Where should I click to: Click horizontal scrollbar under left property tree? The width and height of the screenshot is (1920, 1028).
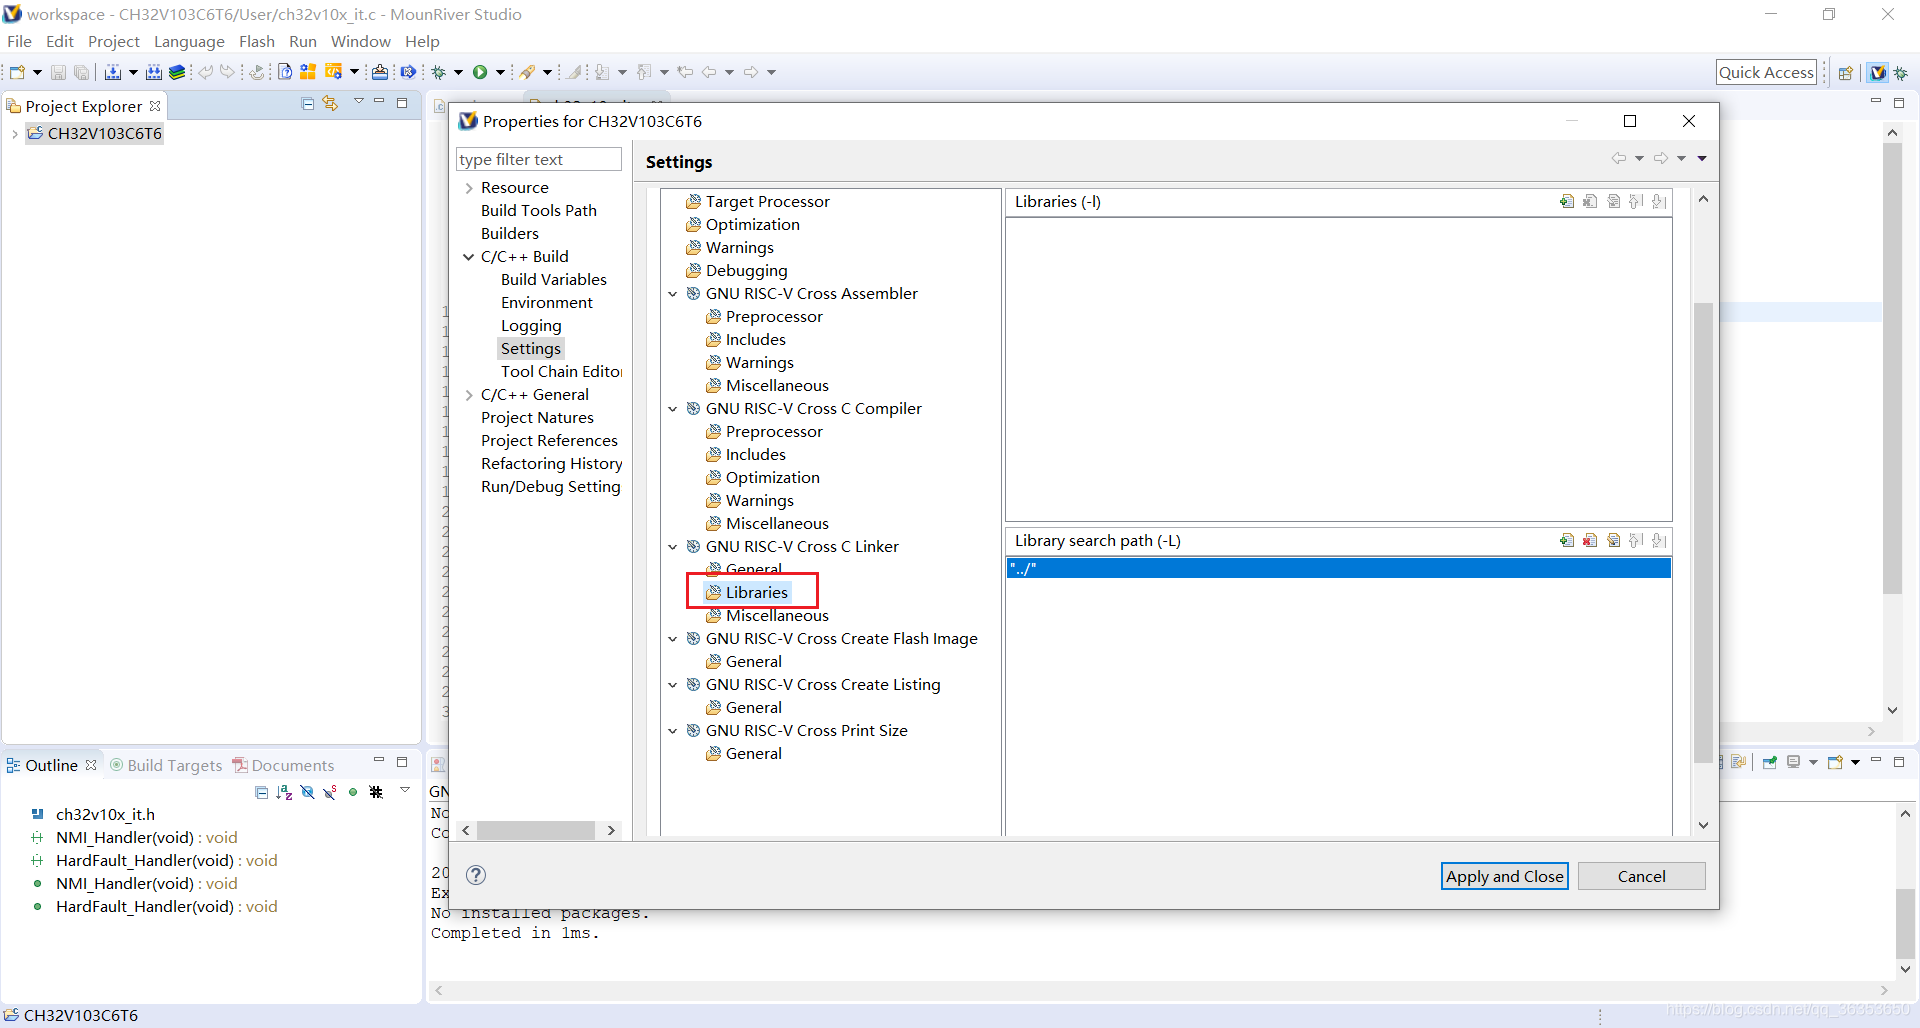click(x=536, y=830)
